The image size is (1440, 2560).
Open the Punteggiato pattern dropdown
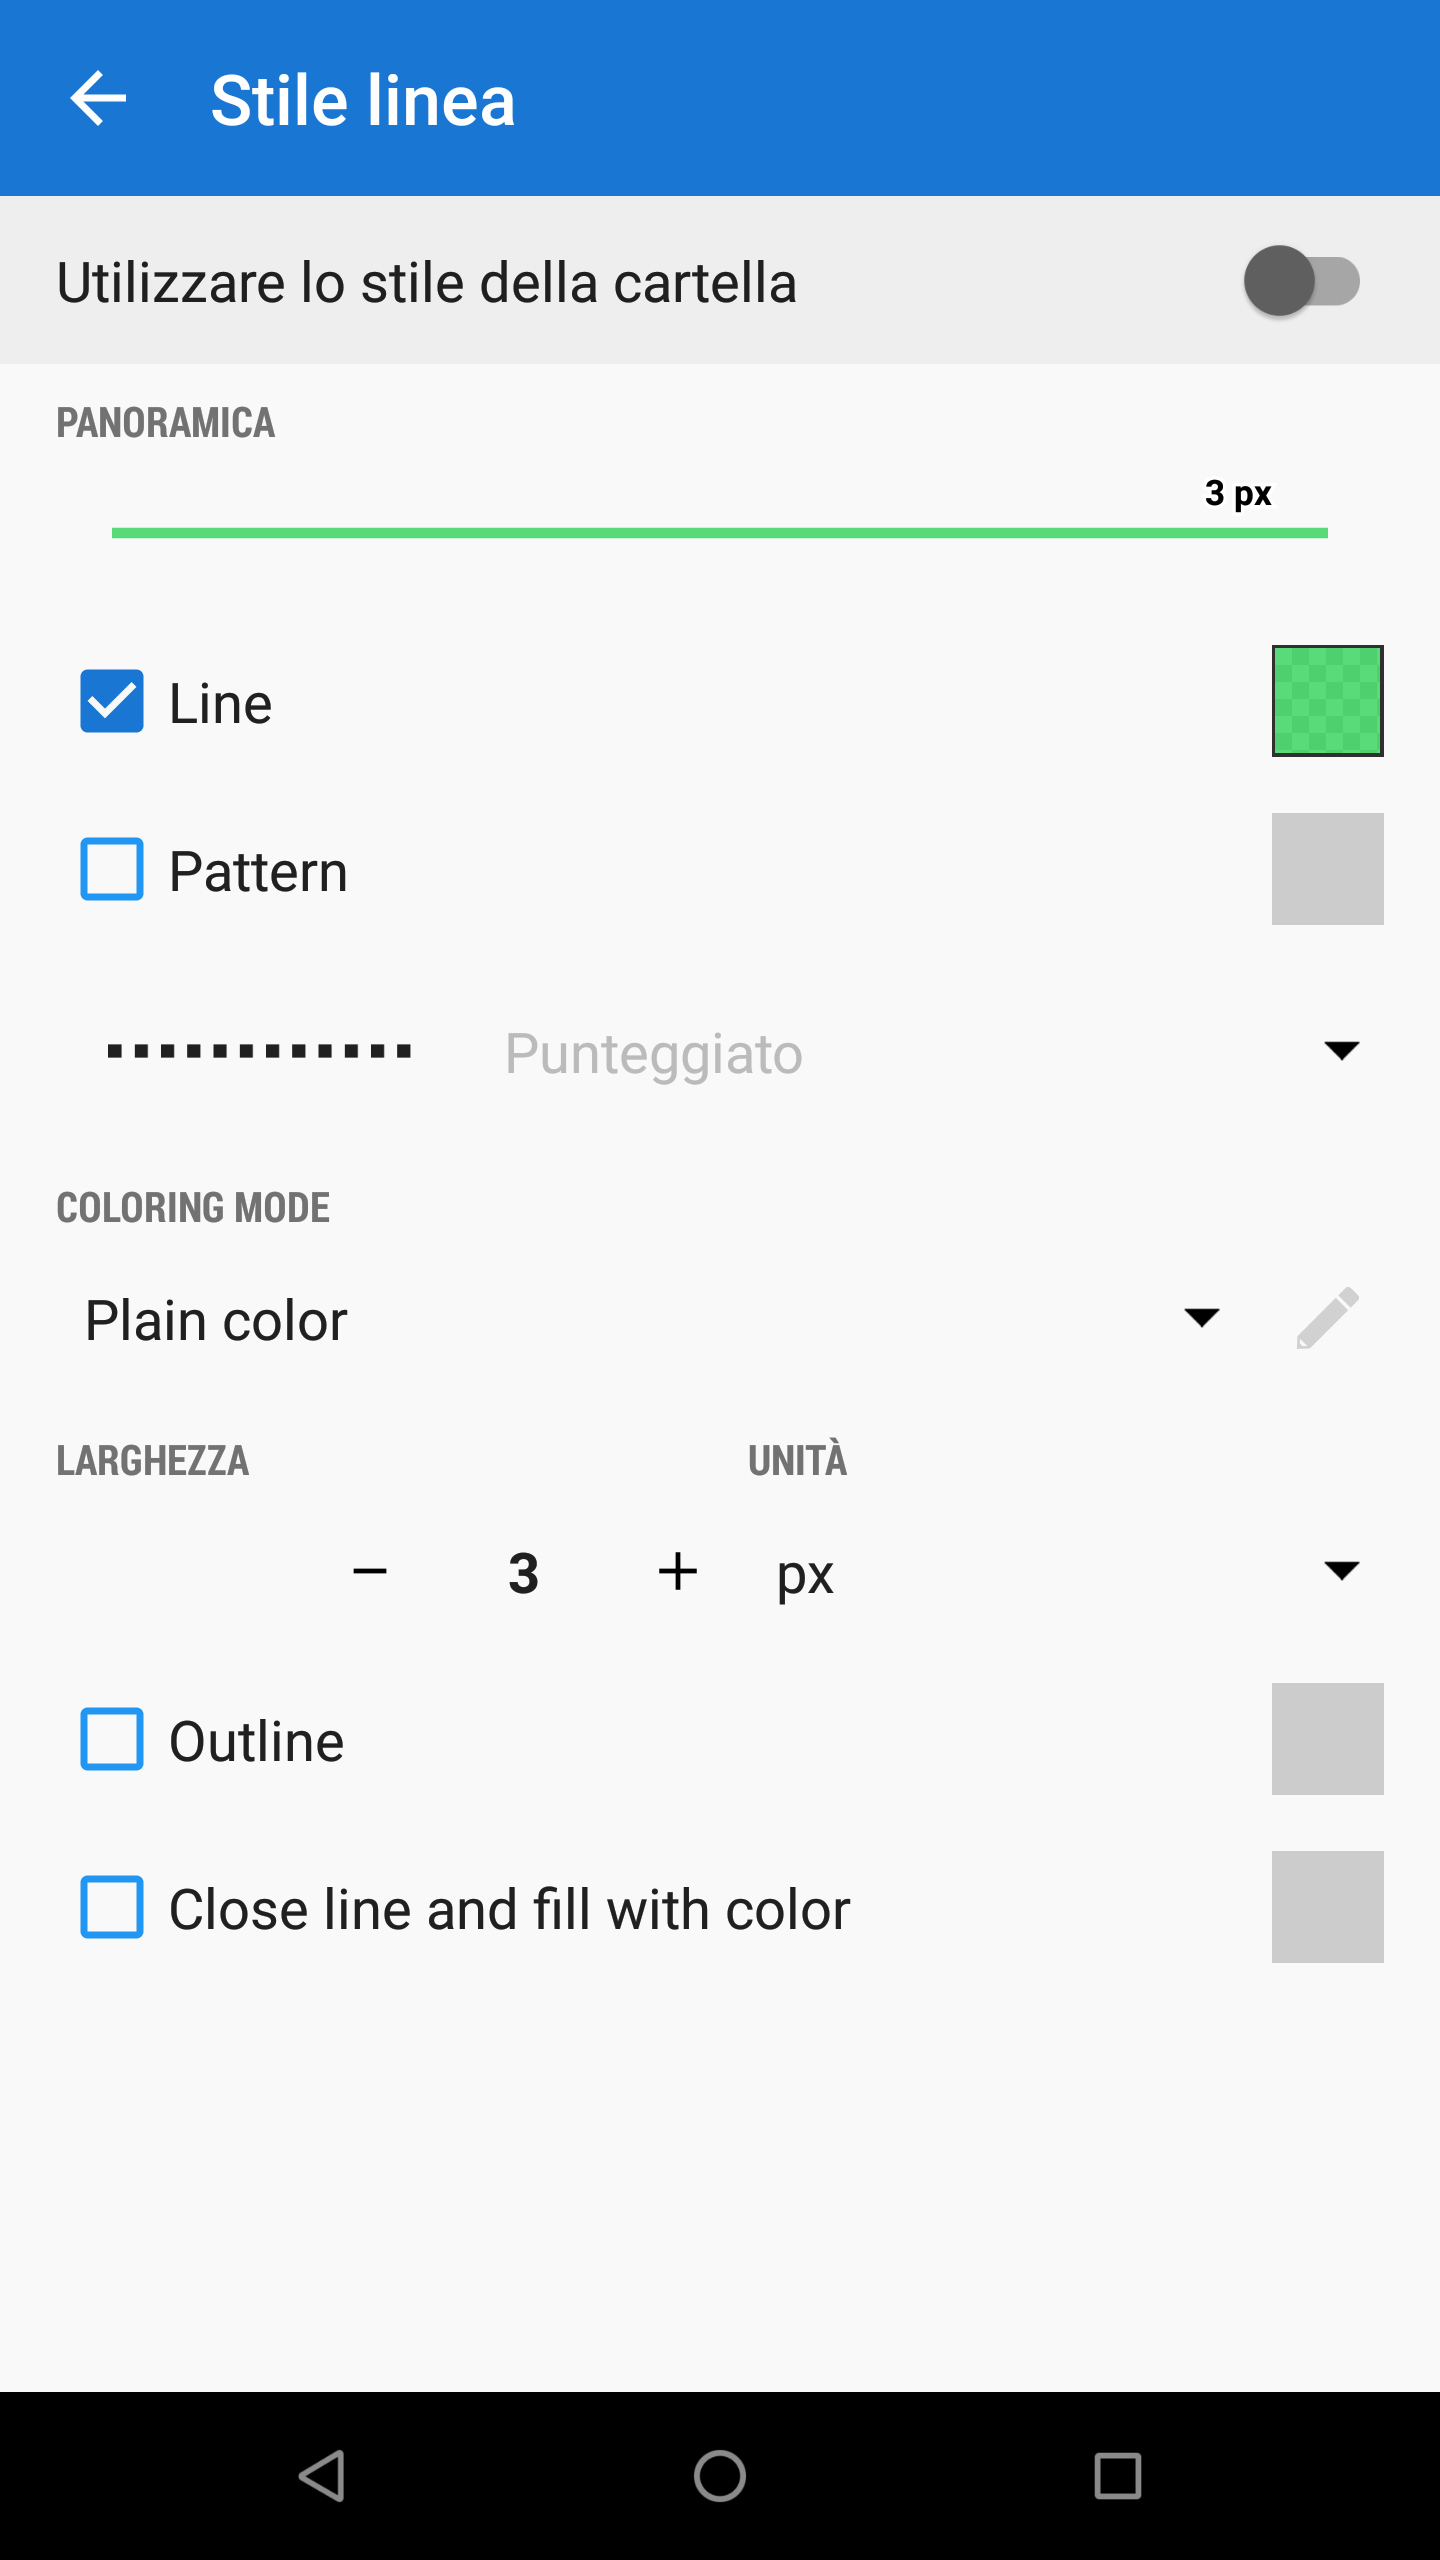(1341, 1050)
